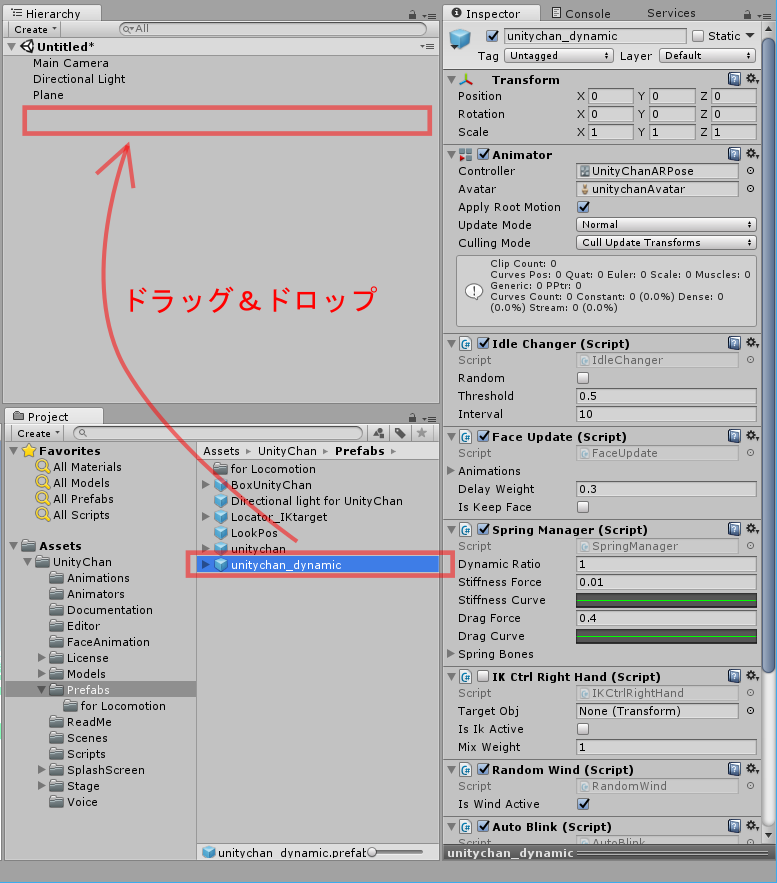Image resolution: width=777 pixels, height=883 pixels.
Task: Open Untitled scene options menu icon
Action: coord(427,47)
